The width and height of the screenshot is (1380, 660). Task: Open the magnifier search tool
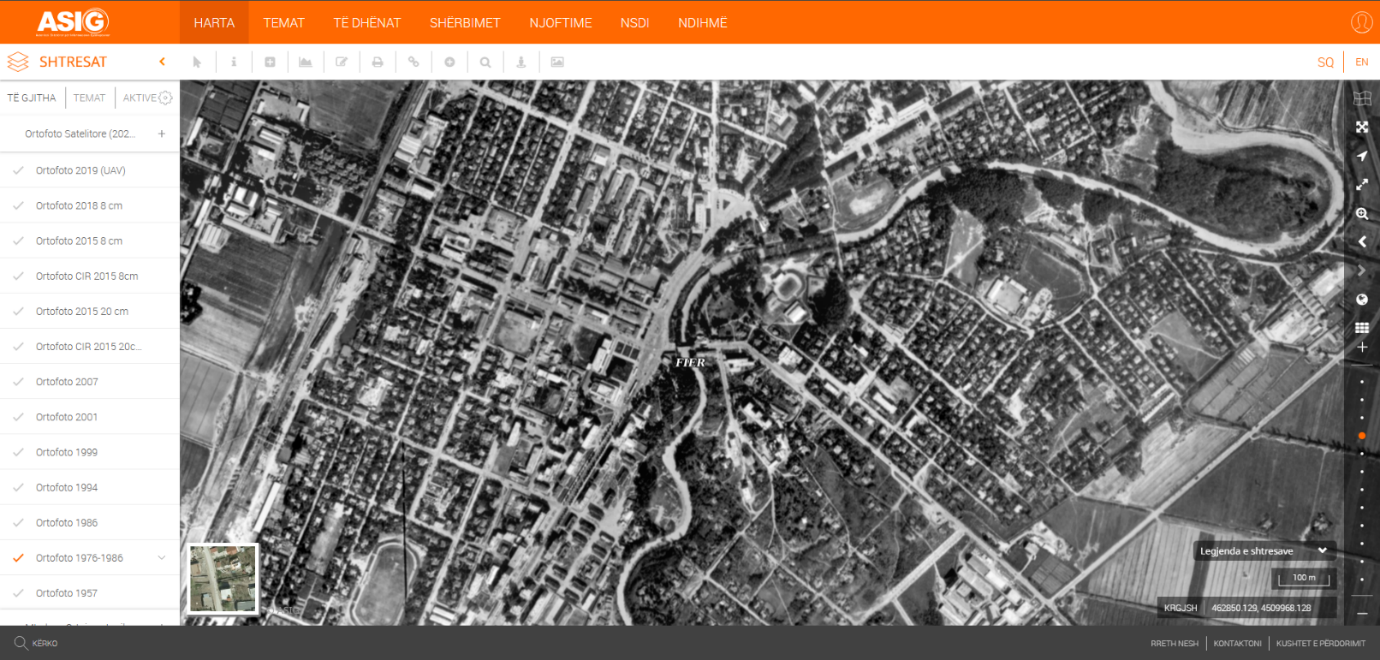[485, 62]
